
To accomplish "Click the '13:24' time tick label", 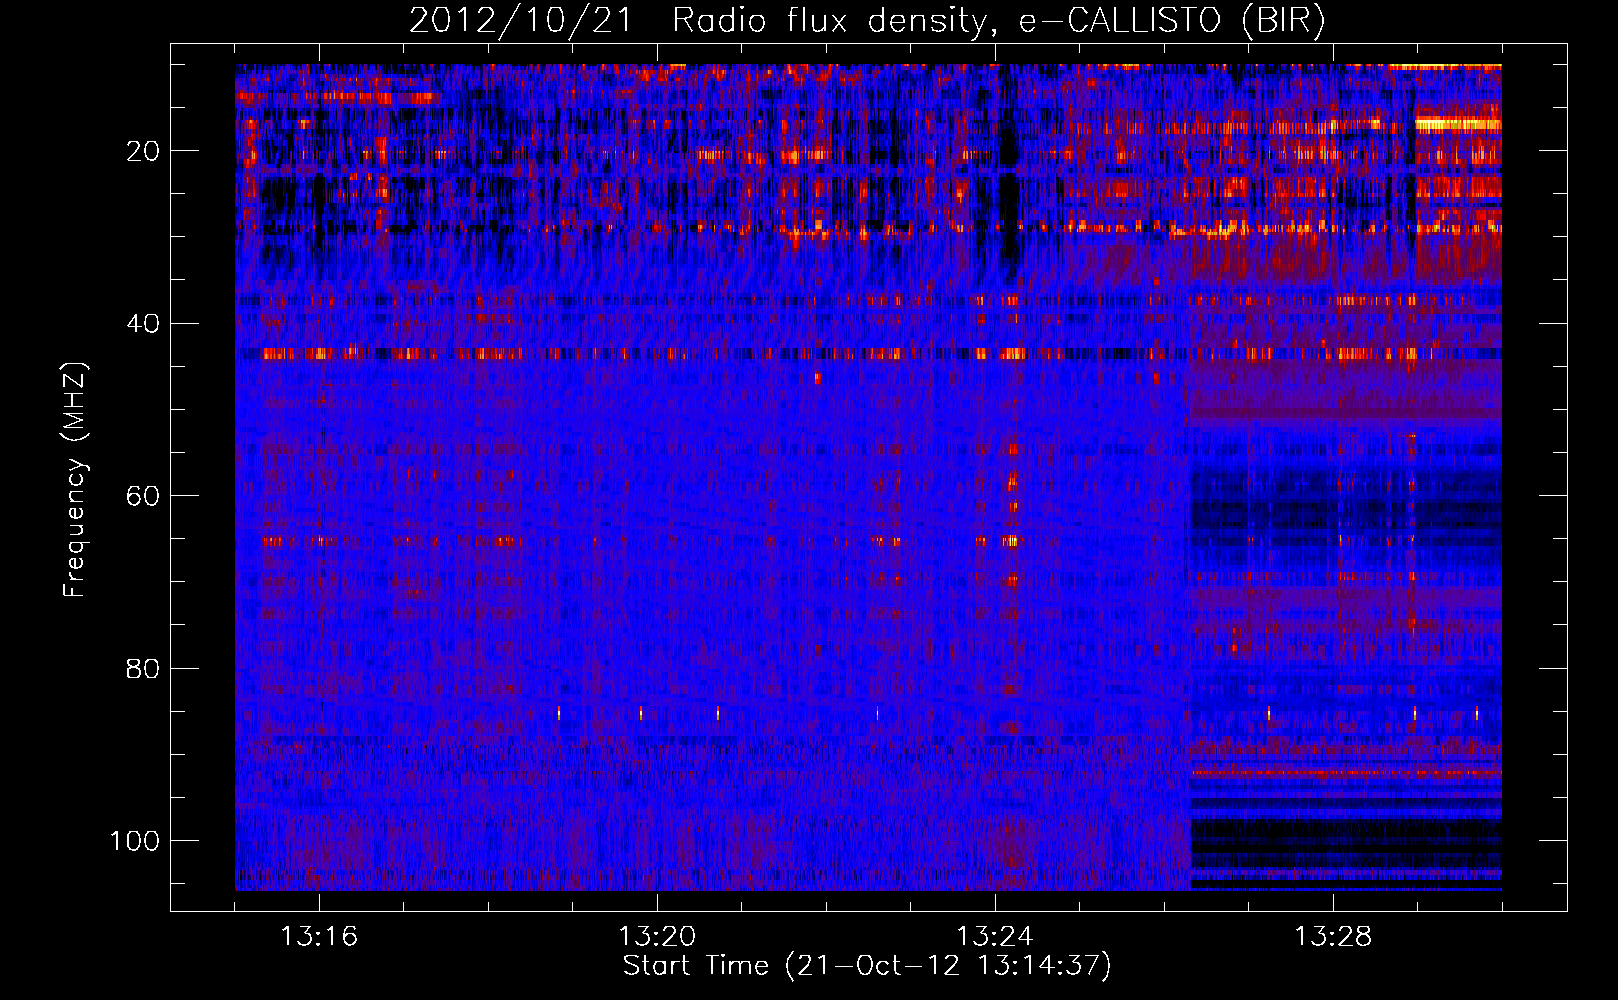I will pyautogui.click(x=995, y=937).
